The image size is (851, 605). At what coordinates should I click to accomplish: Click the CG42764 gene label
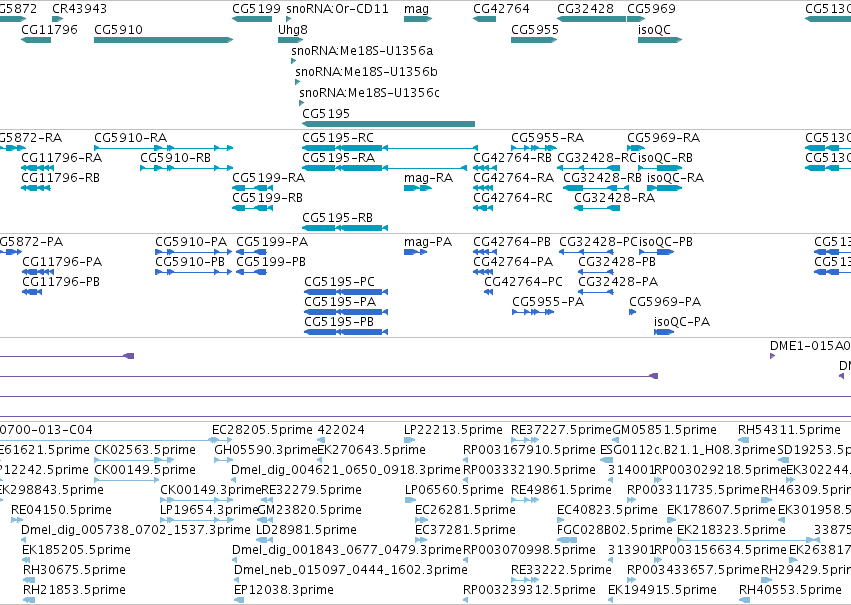pyautogui.click(x=501, y=9)
